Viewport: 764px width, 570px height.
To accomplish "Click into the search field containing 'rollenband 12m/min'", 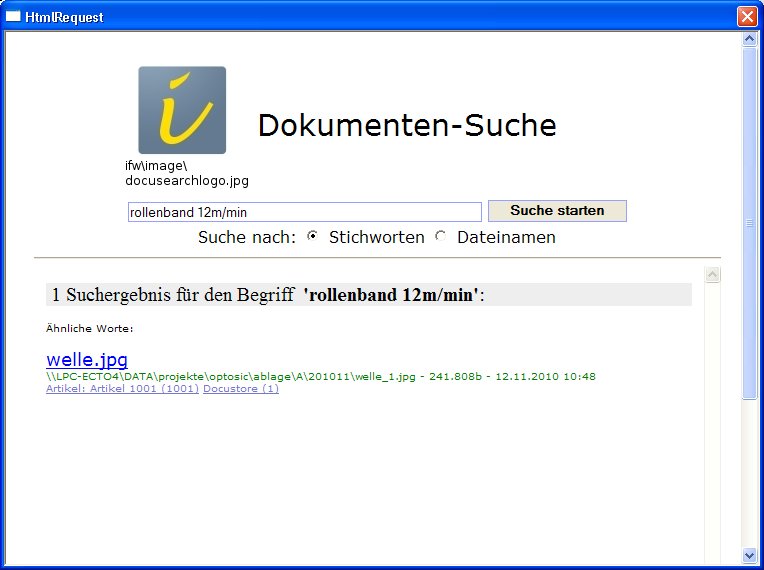I will 304,212.
